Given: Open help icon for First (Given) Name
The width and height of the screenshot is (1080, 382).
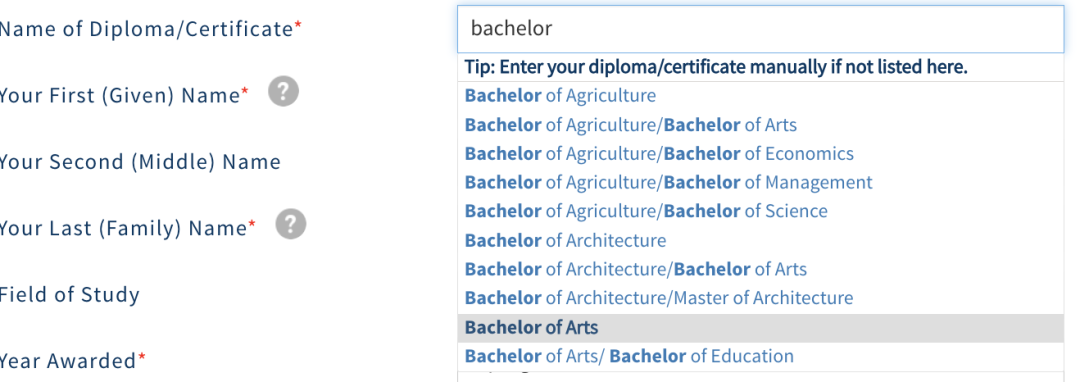Looking at the screenshot, I should click(283, 92).
